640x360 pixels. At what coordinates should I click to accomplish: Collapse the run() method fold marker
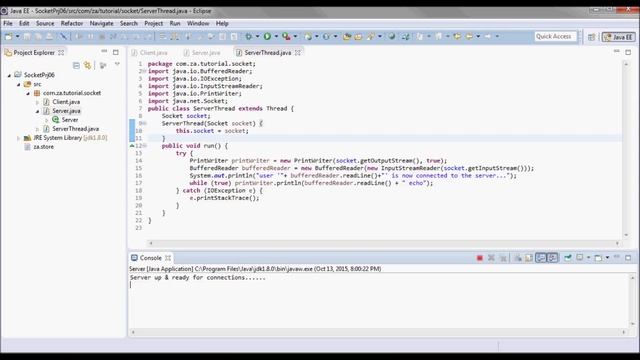click(145, 146)
